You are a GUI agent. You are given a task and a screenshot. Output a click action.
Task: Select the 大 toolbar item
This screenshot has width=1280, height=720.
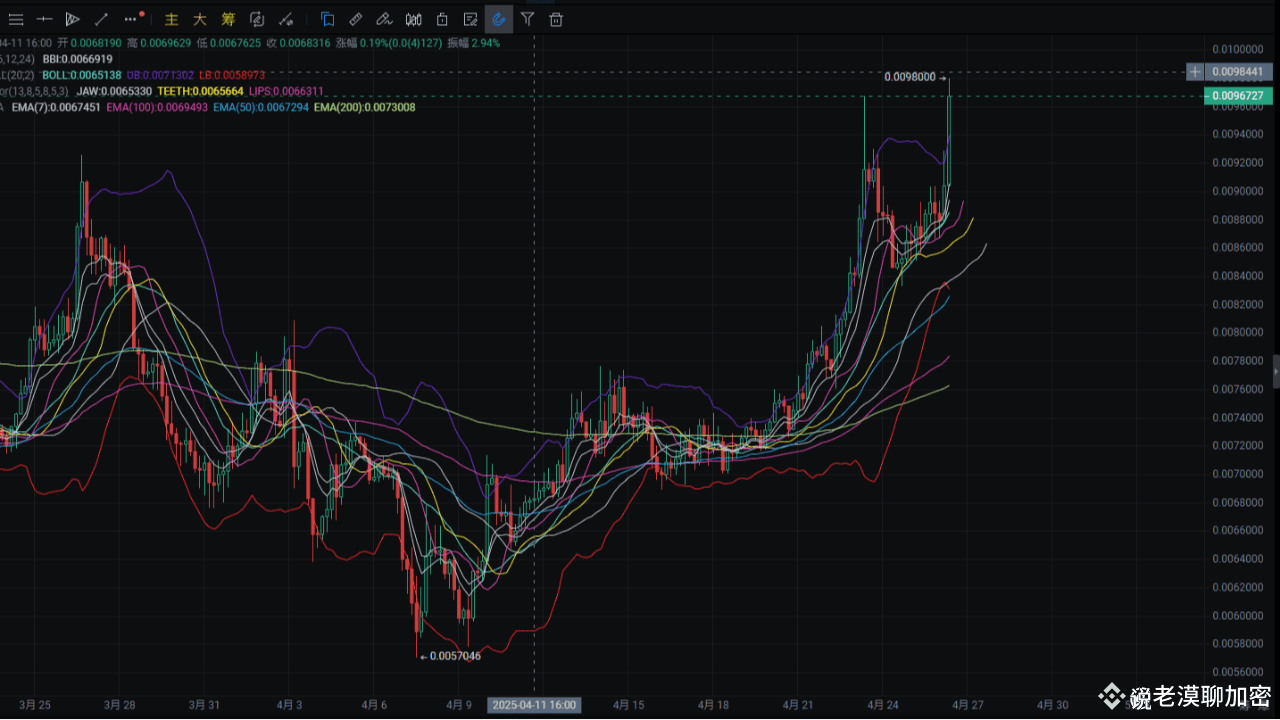(x=199, y=19)
